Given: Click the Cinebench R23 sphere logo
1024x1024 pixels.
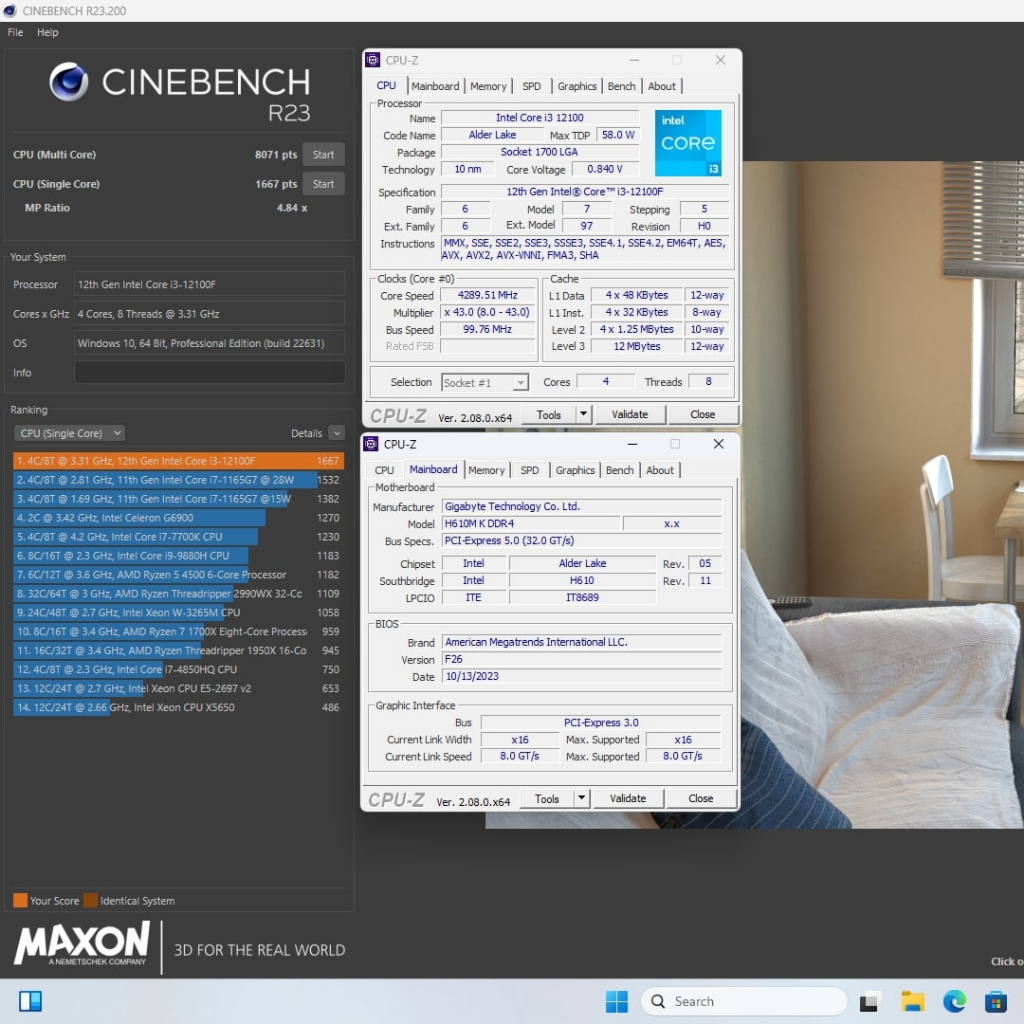Looking at the screenshot, I should (69, 82).
